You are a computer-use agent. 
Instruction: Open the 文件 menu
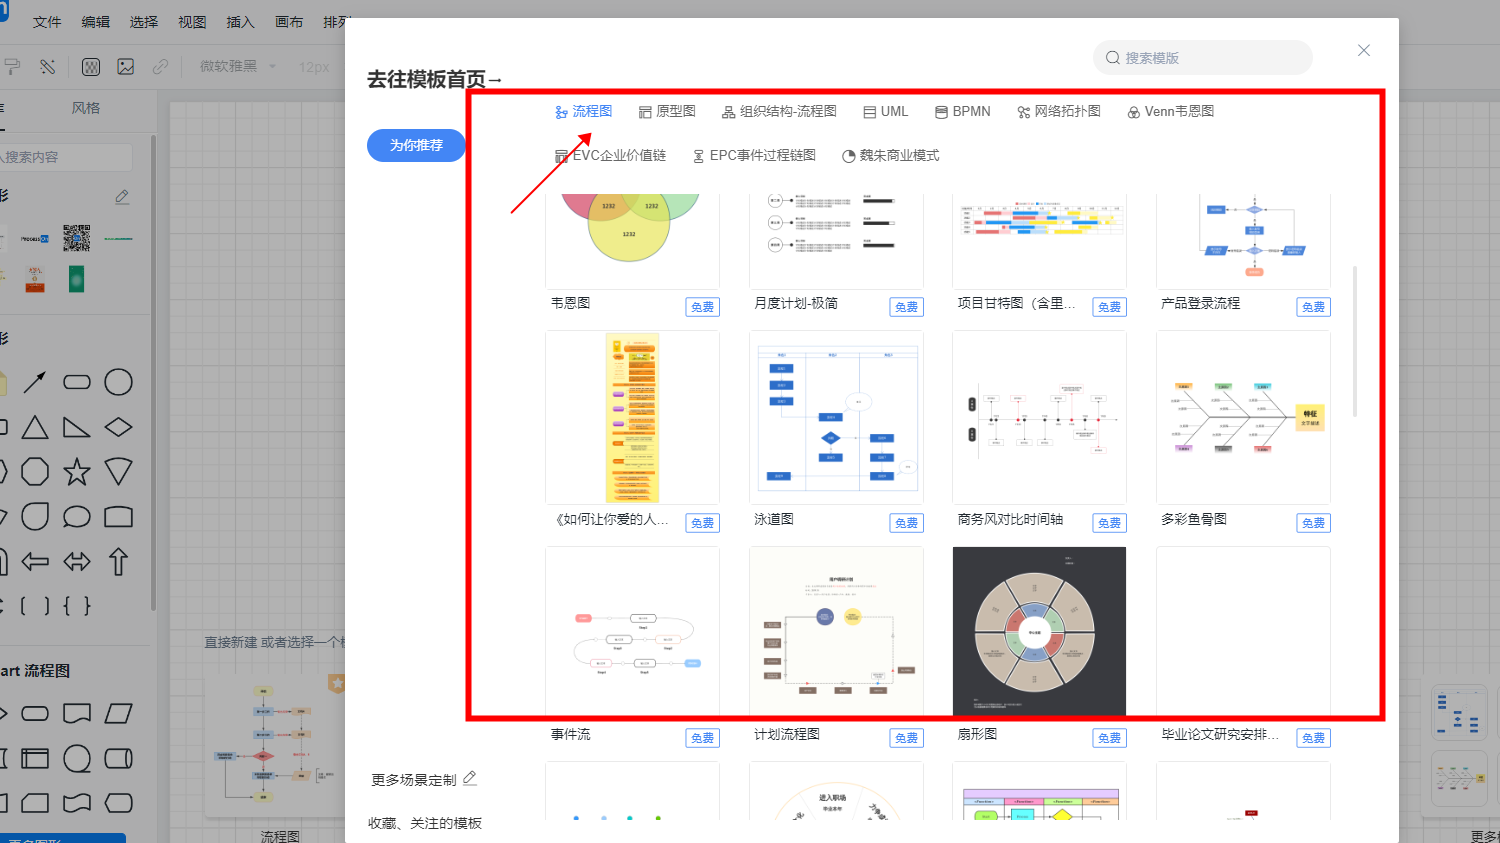click(x=47, y=22)
